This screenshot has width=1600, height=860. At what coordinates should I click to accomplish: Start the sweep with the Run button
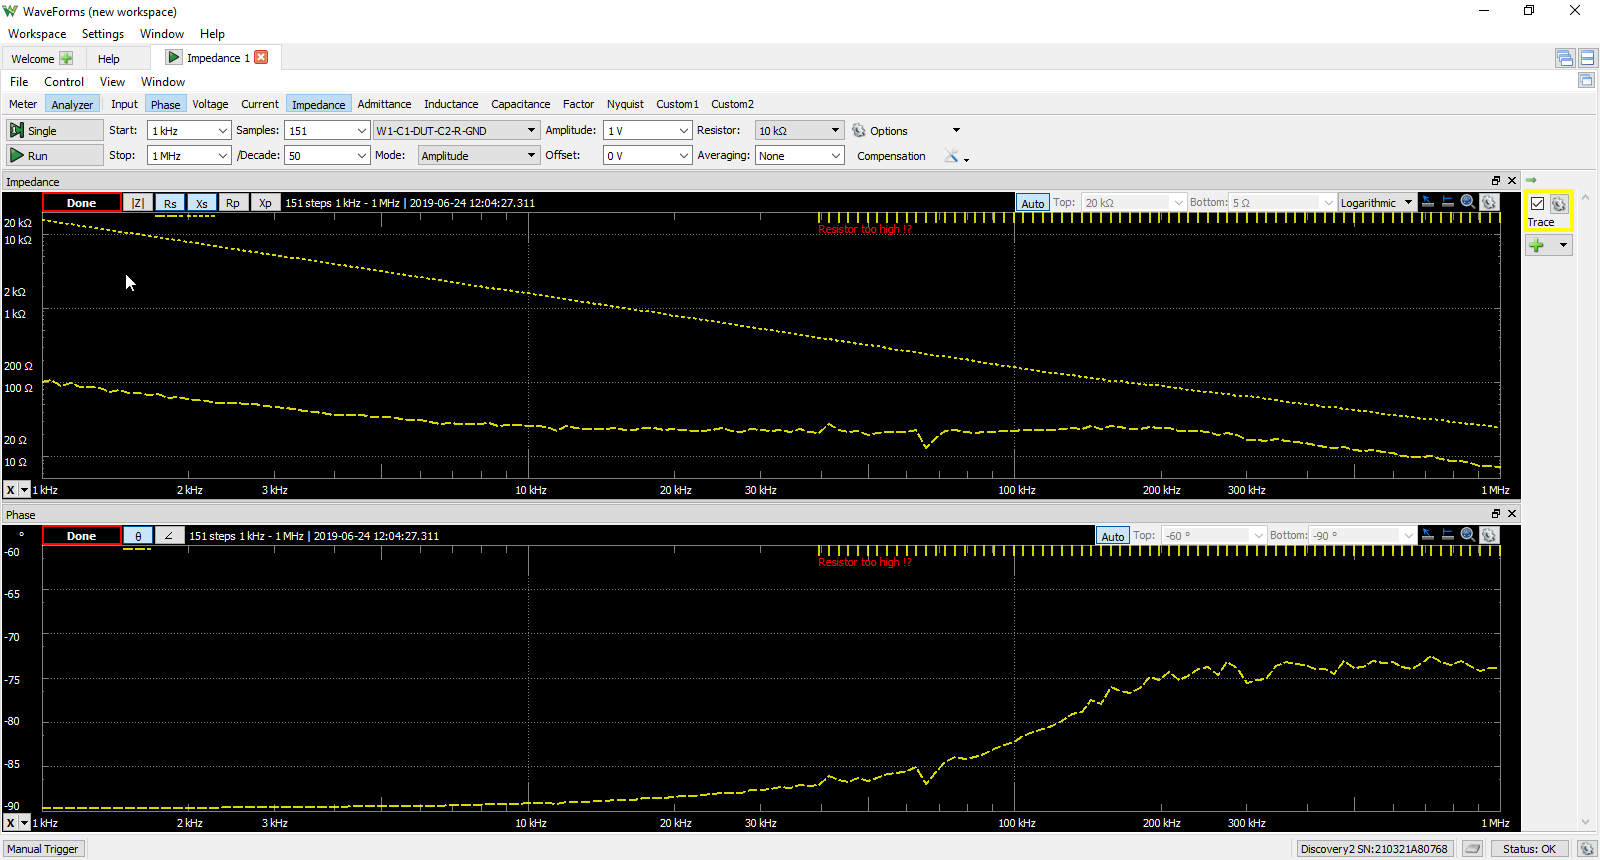tap(54, 155)
